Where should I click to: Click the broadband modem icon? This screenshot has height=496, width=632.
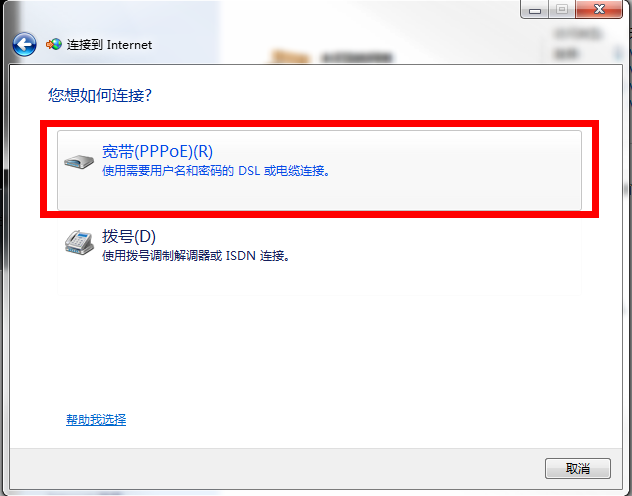[79, 162]
